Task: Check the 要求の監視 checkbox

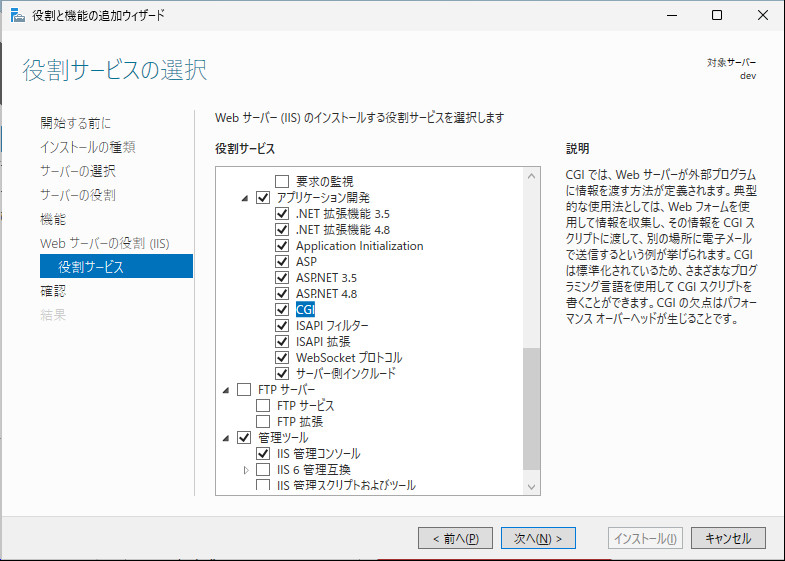Action: 282,181
